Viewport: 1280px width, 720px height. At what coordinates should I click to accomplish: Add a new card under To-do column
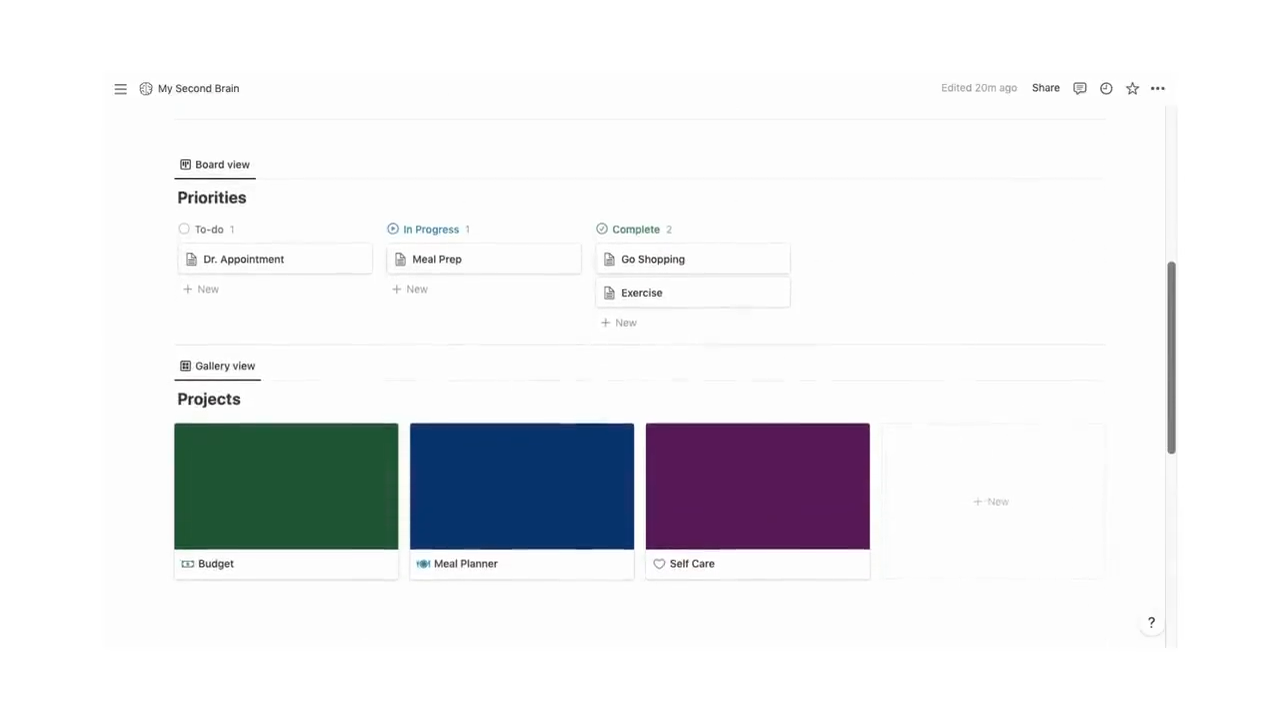pos(200,289)
